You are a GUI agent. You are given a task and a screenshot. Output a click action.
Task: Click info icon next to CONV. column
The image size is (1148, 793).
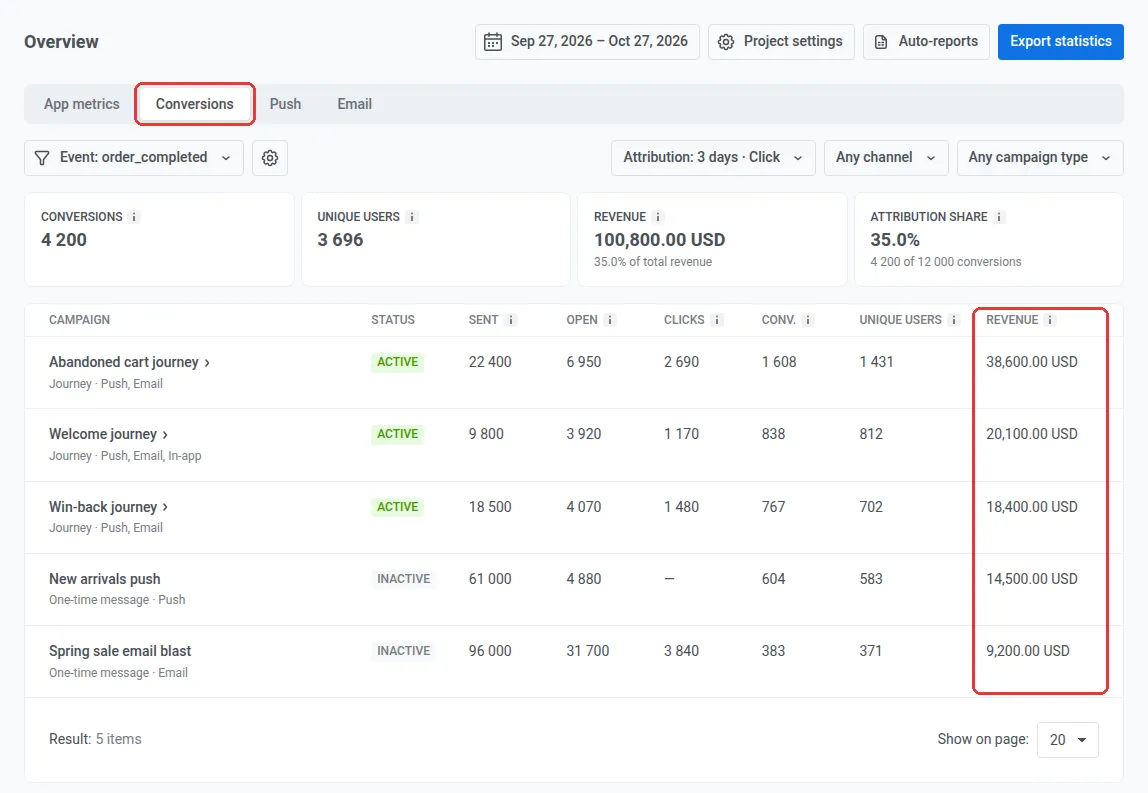click(808, 320)
